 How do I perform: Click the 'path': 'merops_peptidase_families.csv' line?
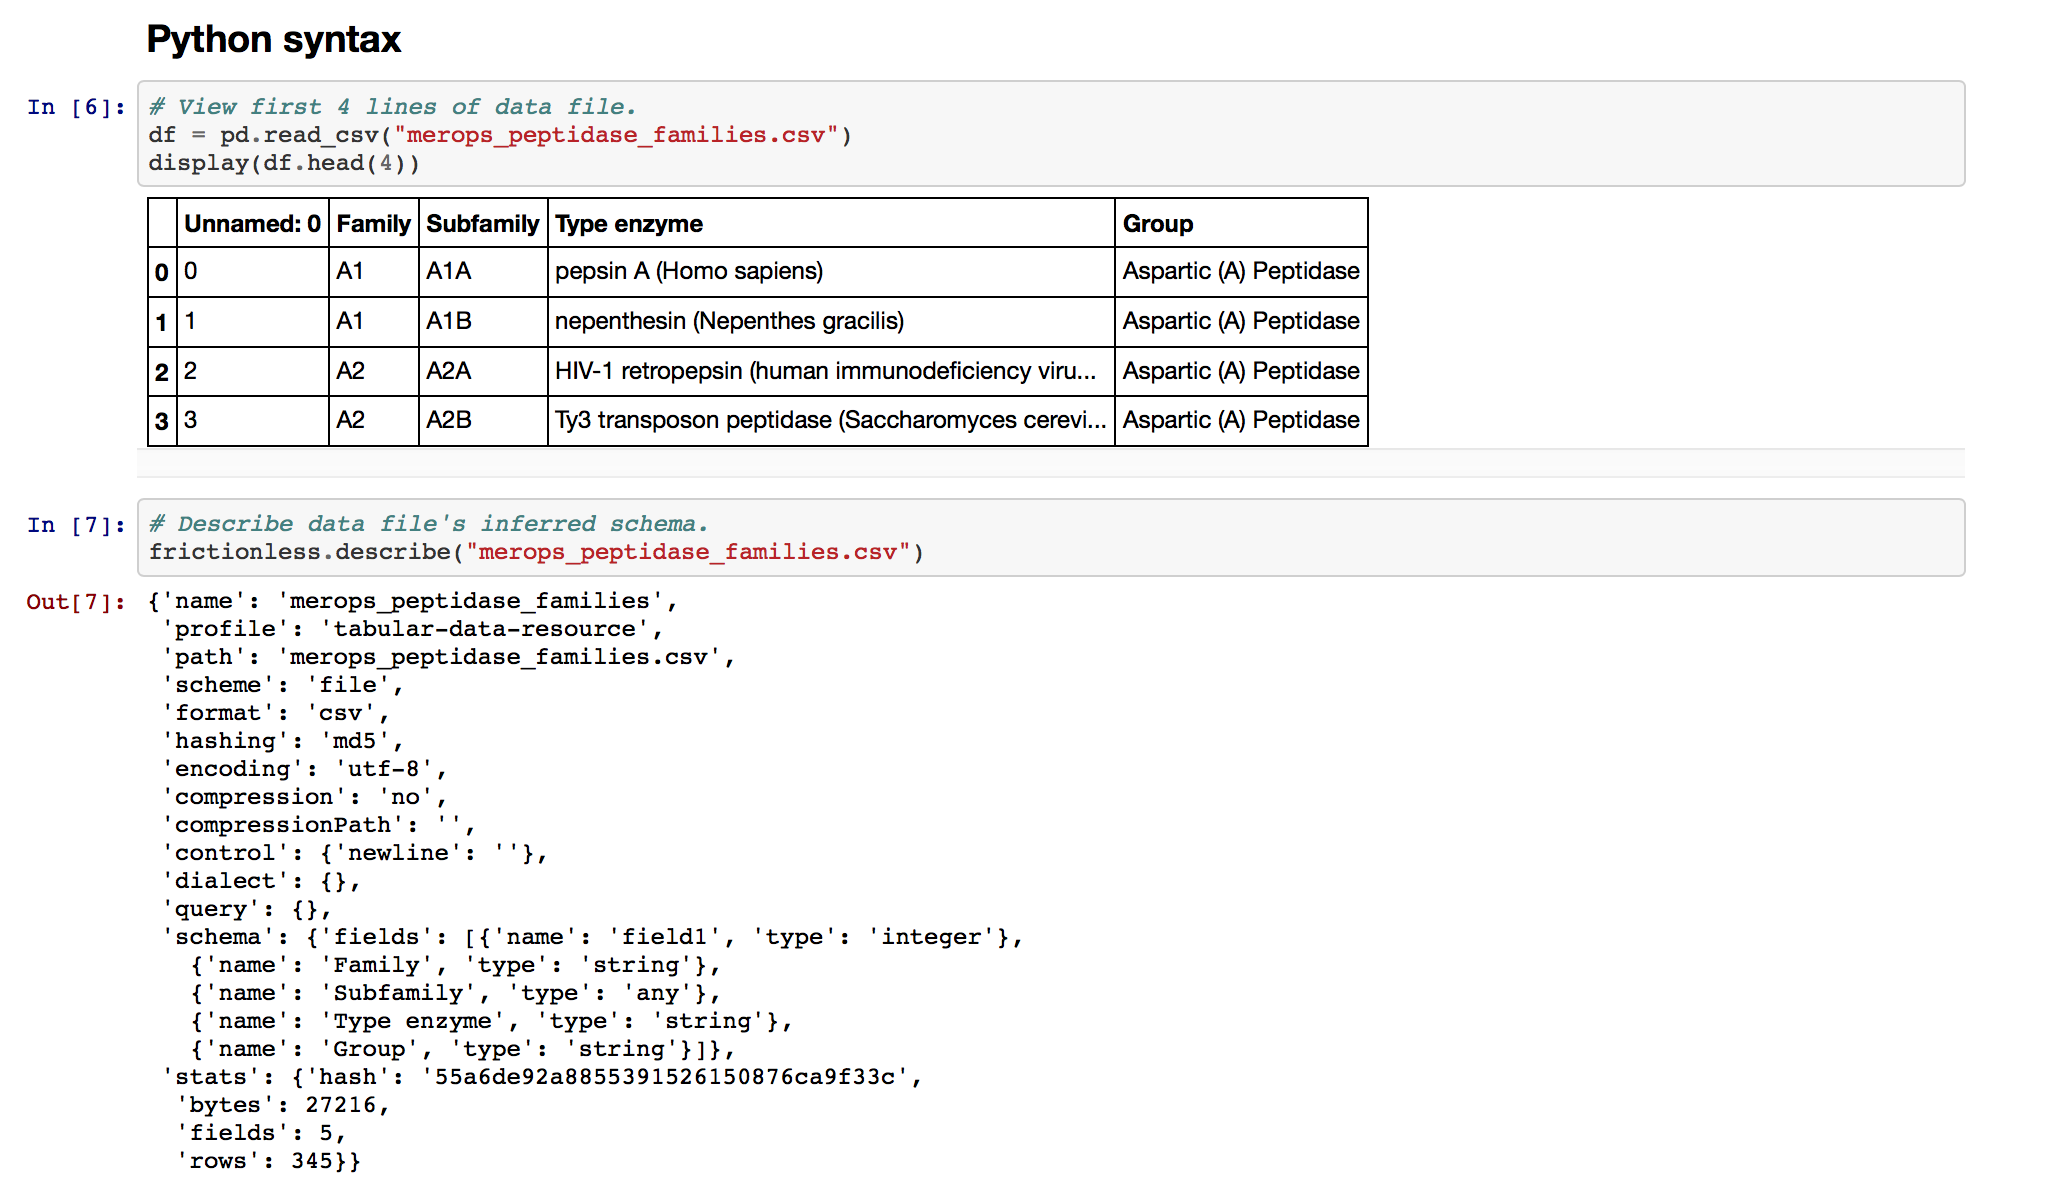pos(449,657)
